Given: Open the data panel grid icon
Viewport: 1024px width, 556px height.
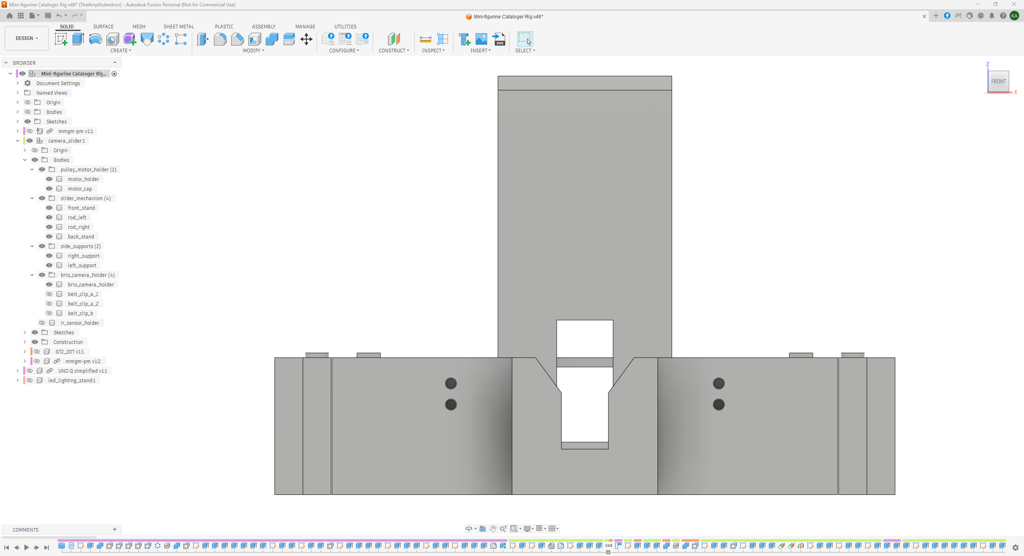Looking at the screenshot, I should [20, 16].
